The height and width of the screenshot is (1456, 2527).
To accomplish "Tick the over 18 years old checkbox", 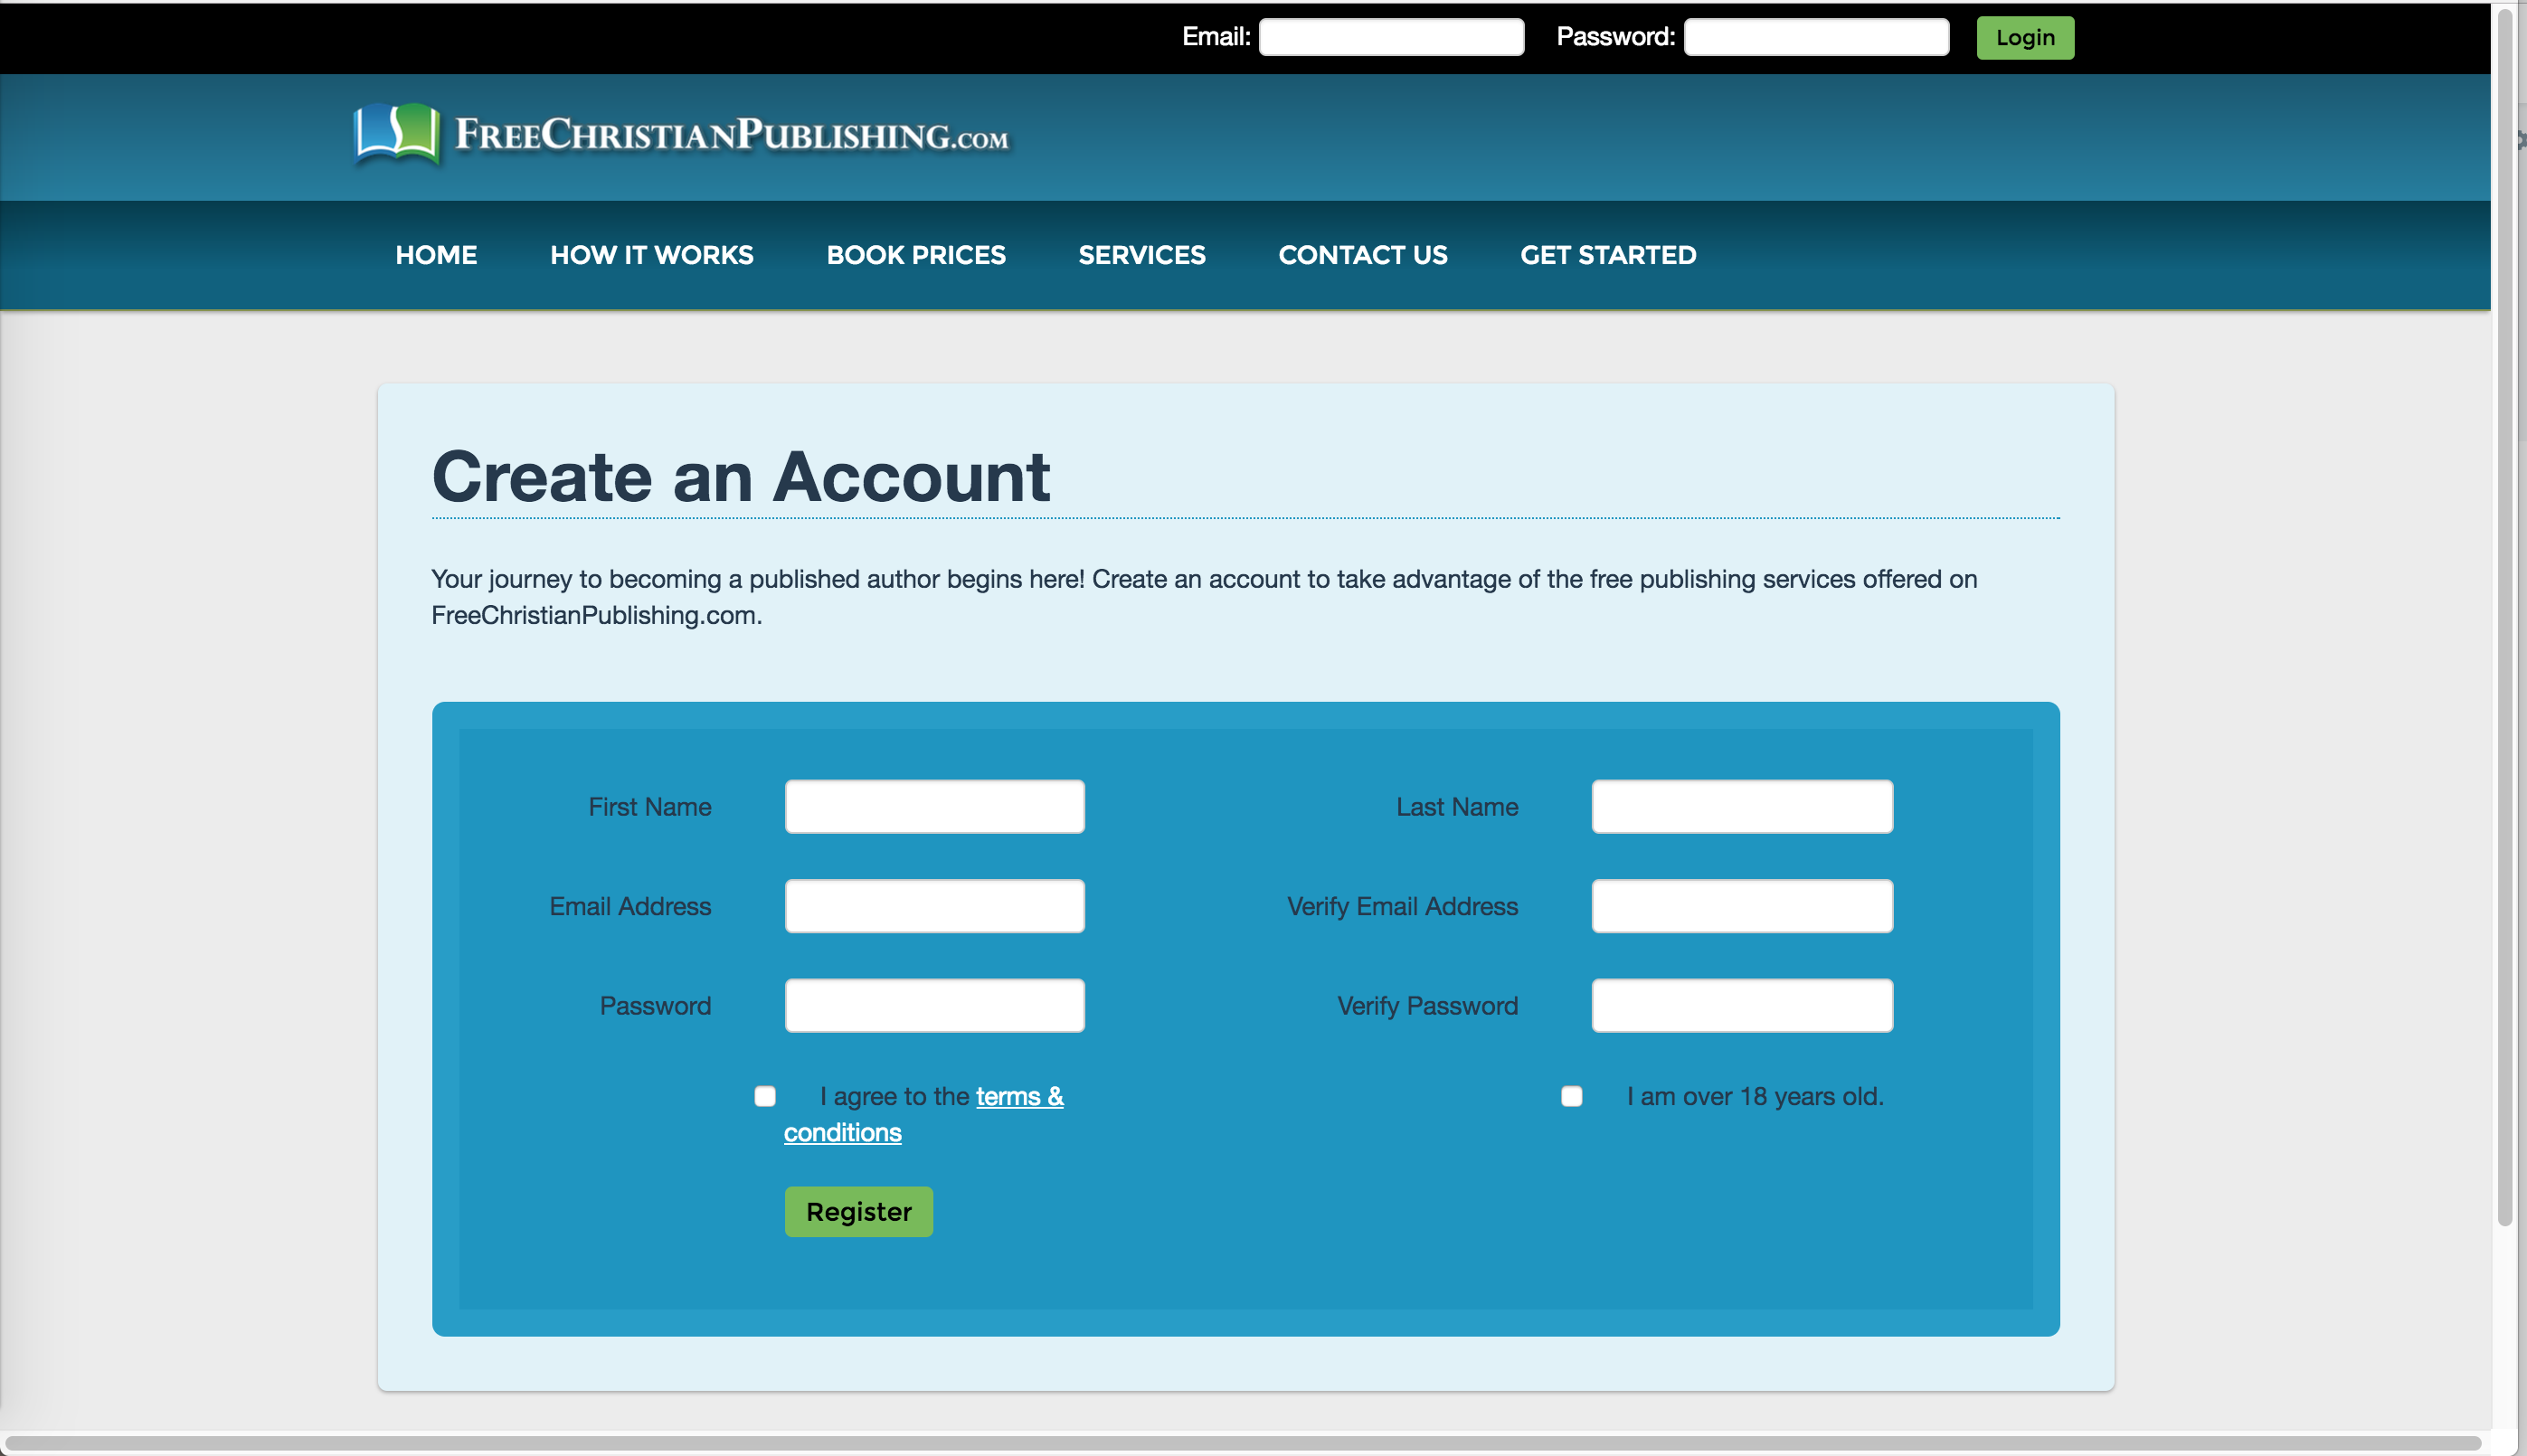I will click(1571, 1096).
